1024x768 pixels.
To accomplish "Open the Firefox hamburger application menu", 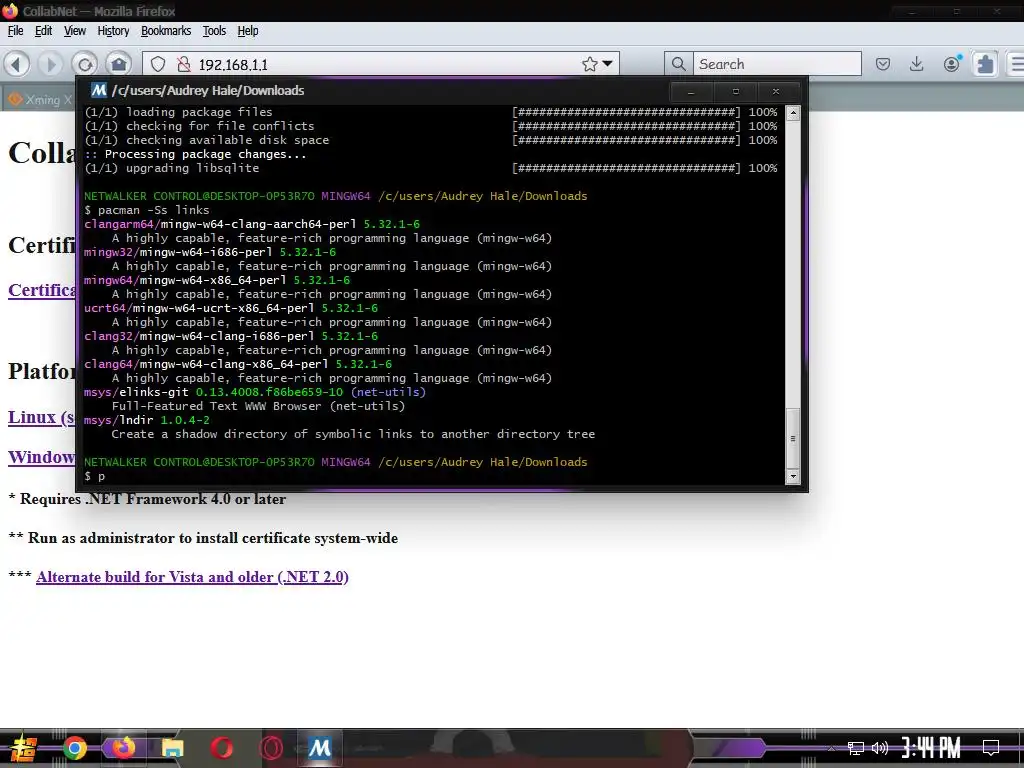I will (x=1016, y=64).
